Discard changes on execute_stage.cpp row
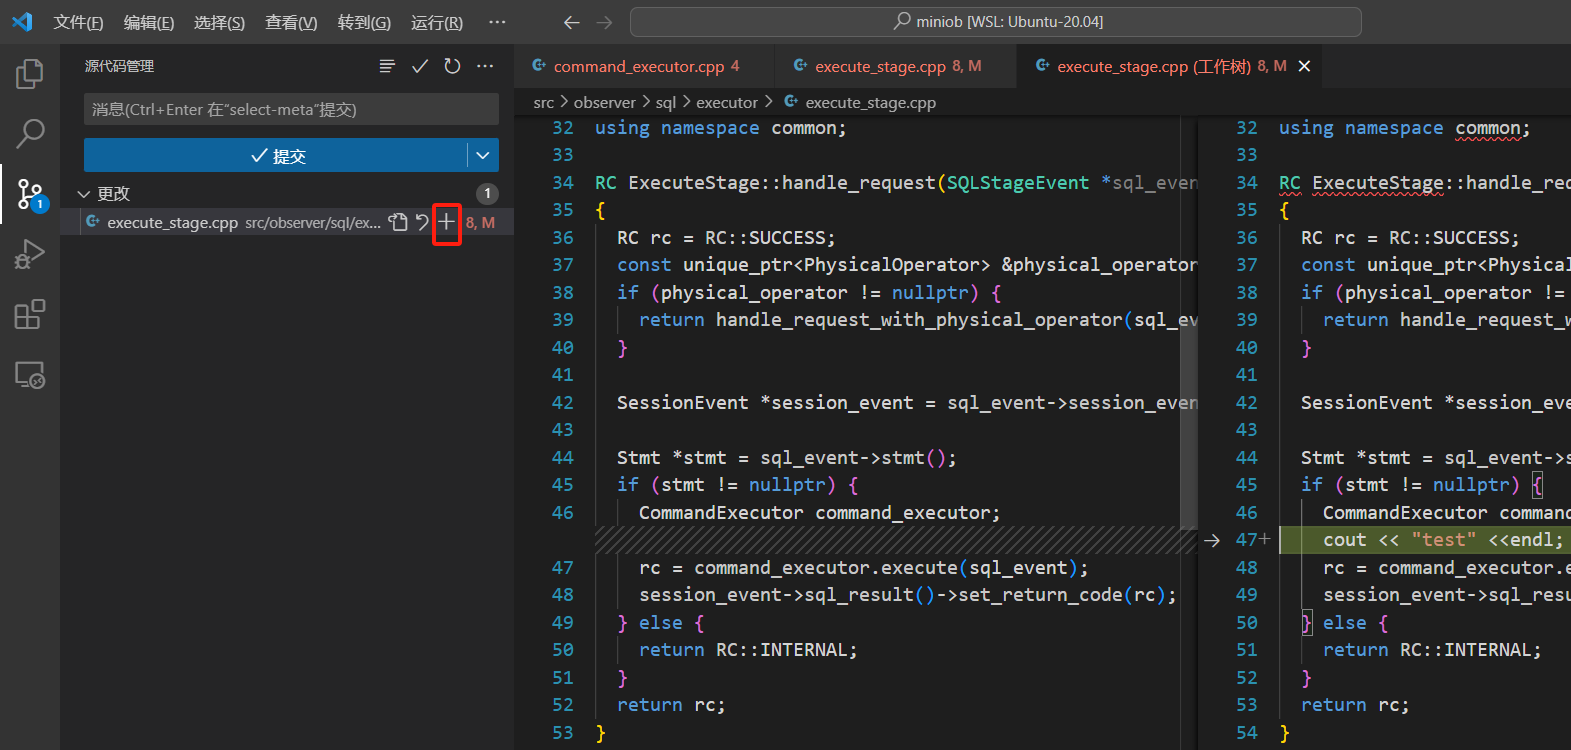This screenshot has height=750, width=1571. 422,222
